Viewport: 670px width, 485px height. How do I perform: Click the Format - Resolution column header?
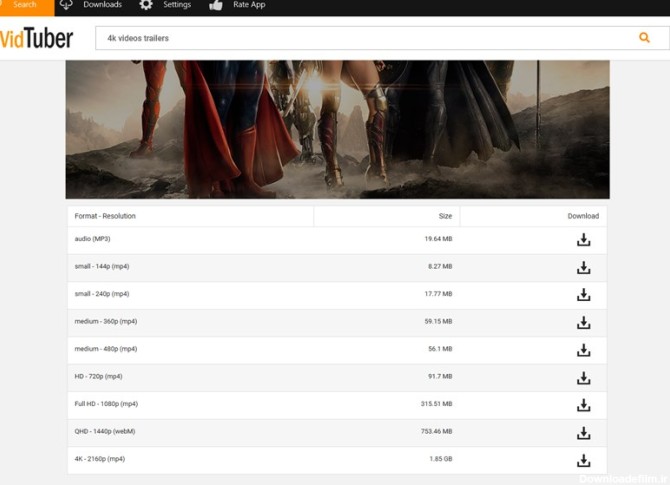click(x=105, y=216)
